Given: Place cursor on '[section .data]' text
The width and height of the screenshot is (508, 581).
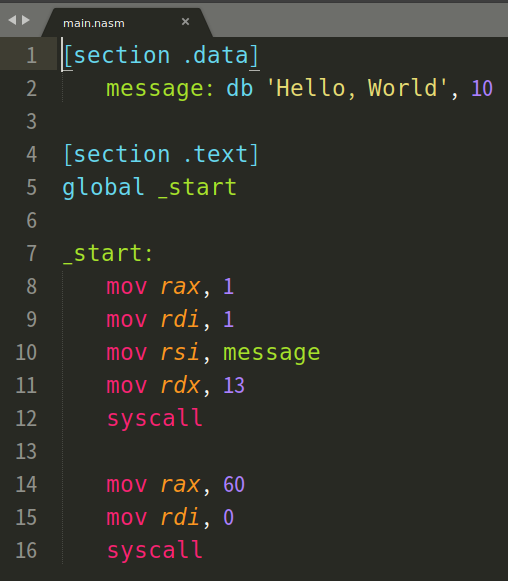Looking at the screenshot, I should (x=161, y=56).
